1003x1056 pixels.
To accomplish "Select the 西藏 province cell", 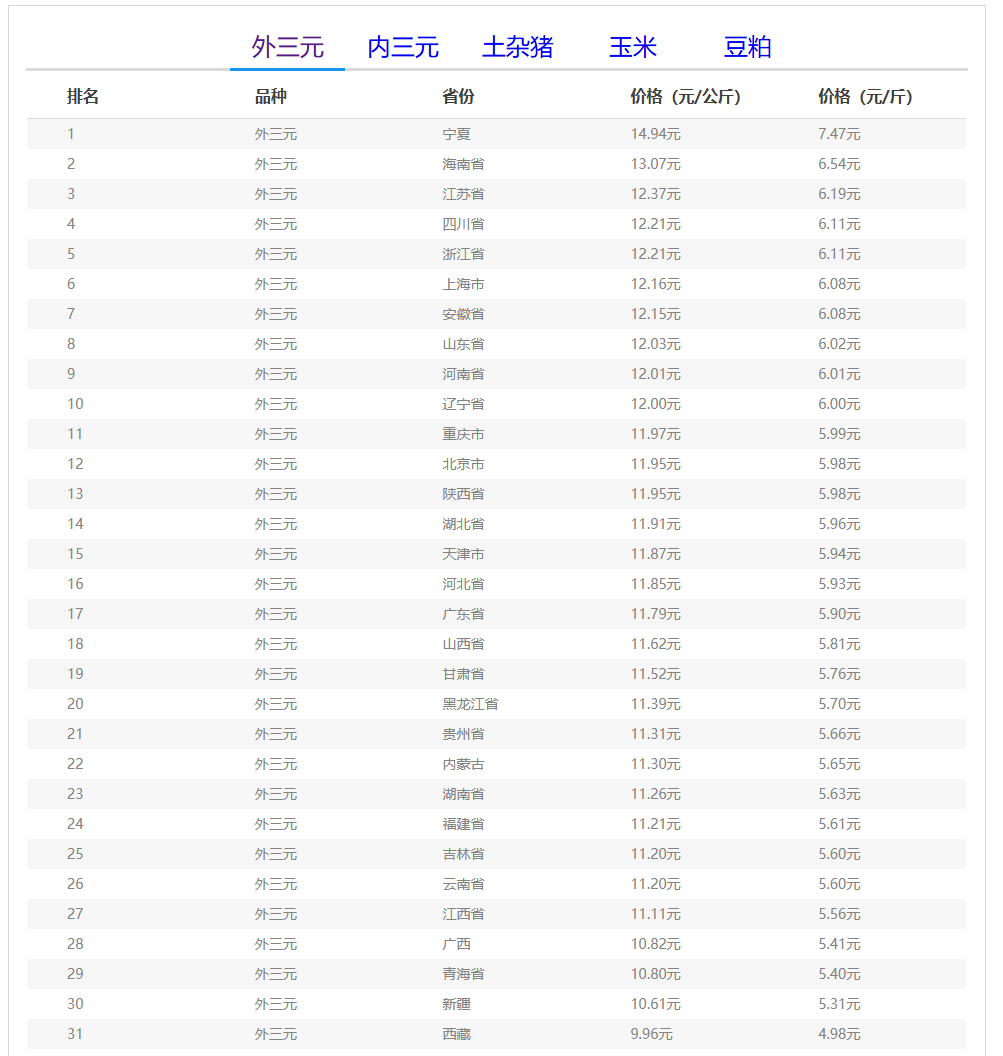I will coord(456,1034).
